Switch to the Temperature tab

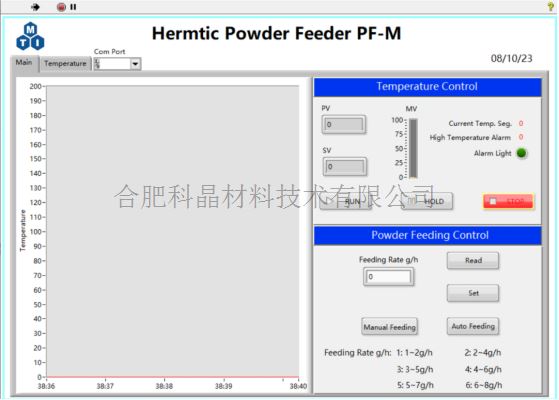coord(65,63)
